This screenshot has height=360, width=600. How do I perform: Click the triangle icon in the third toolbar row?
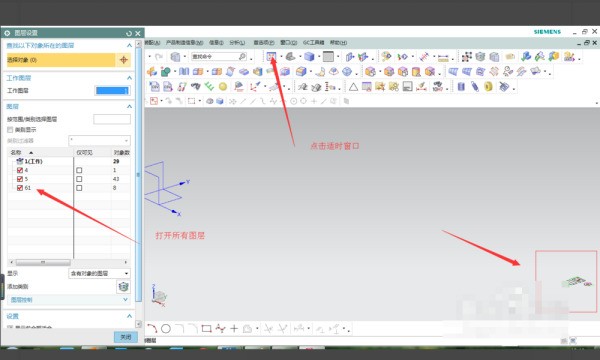click(353, 87)
